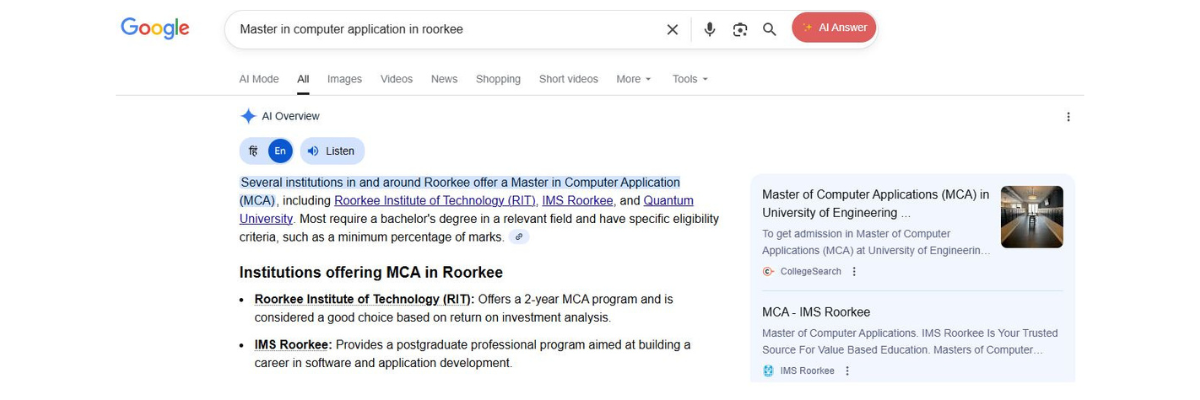Expand the More dropdown
The image size is (1200, 400).
point(633,79)
